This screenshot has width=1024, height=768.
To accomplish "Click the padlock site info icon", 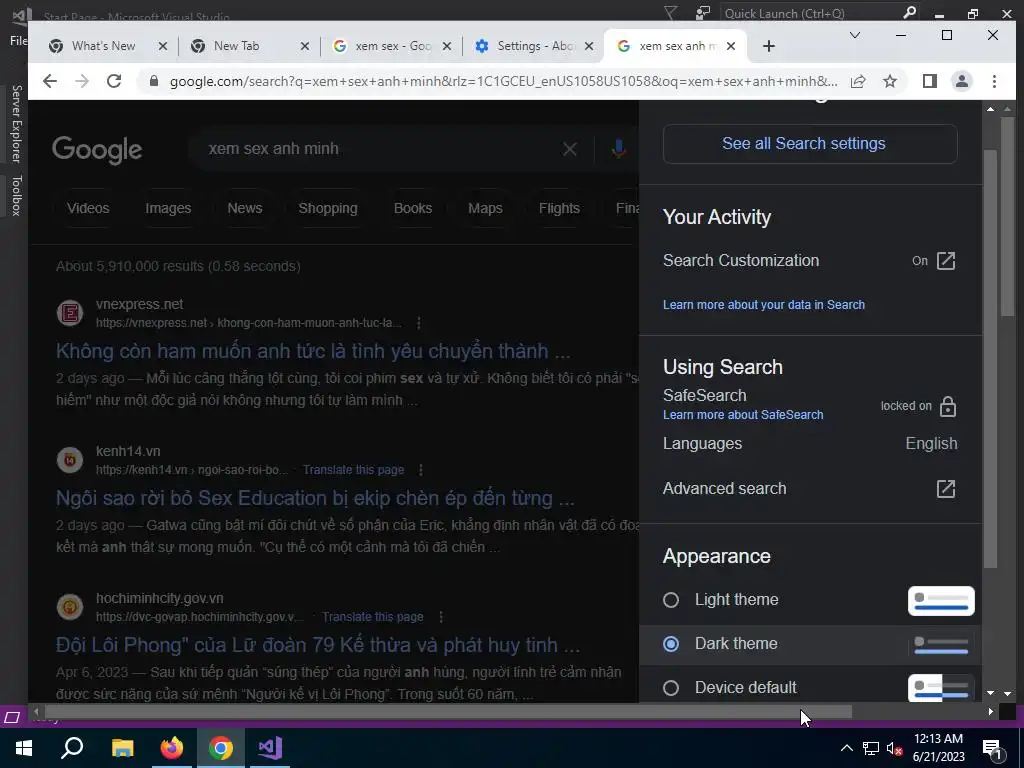I will 154,81.
